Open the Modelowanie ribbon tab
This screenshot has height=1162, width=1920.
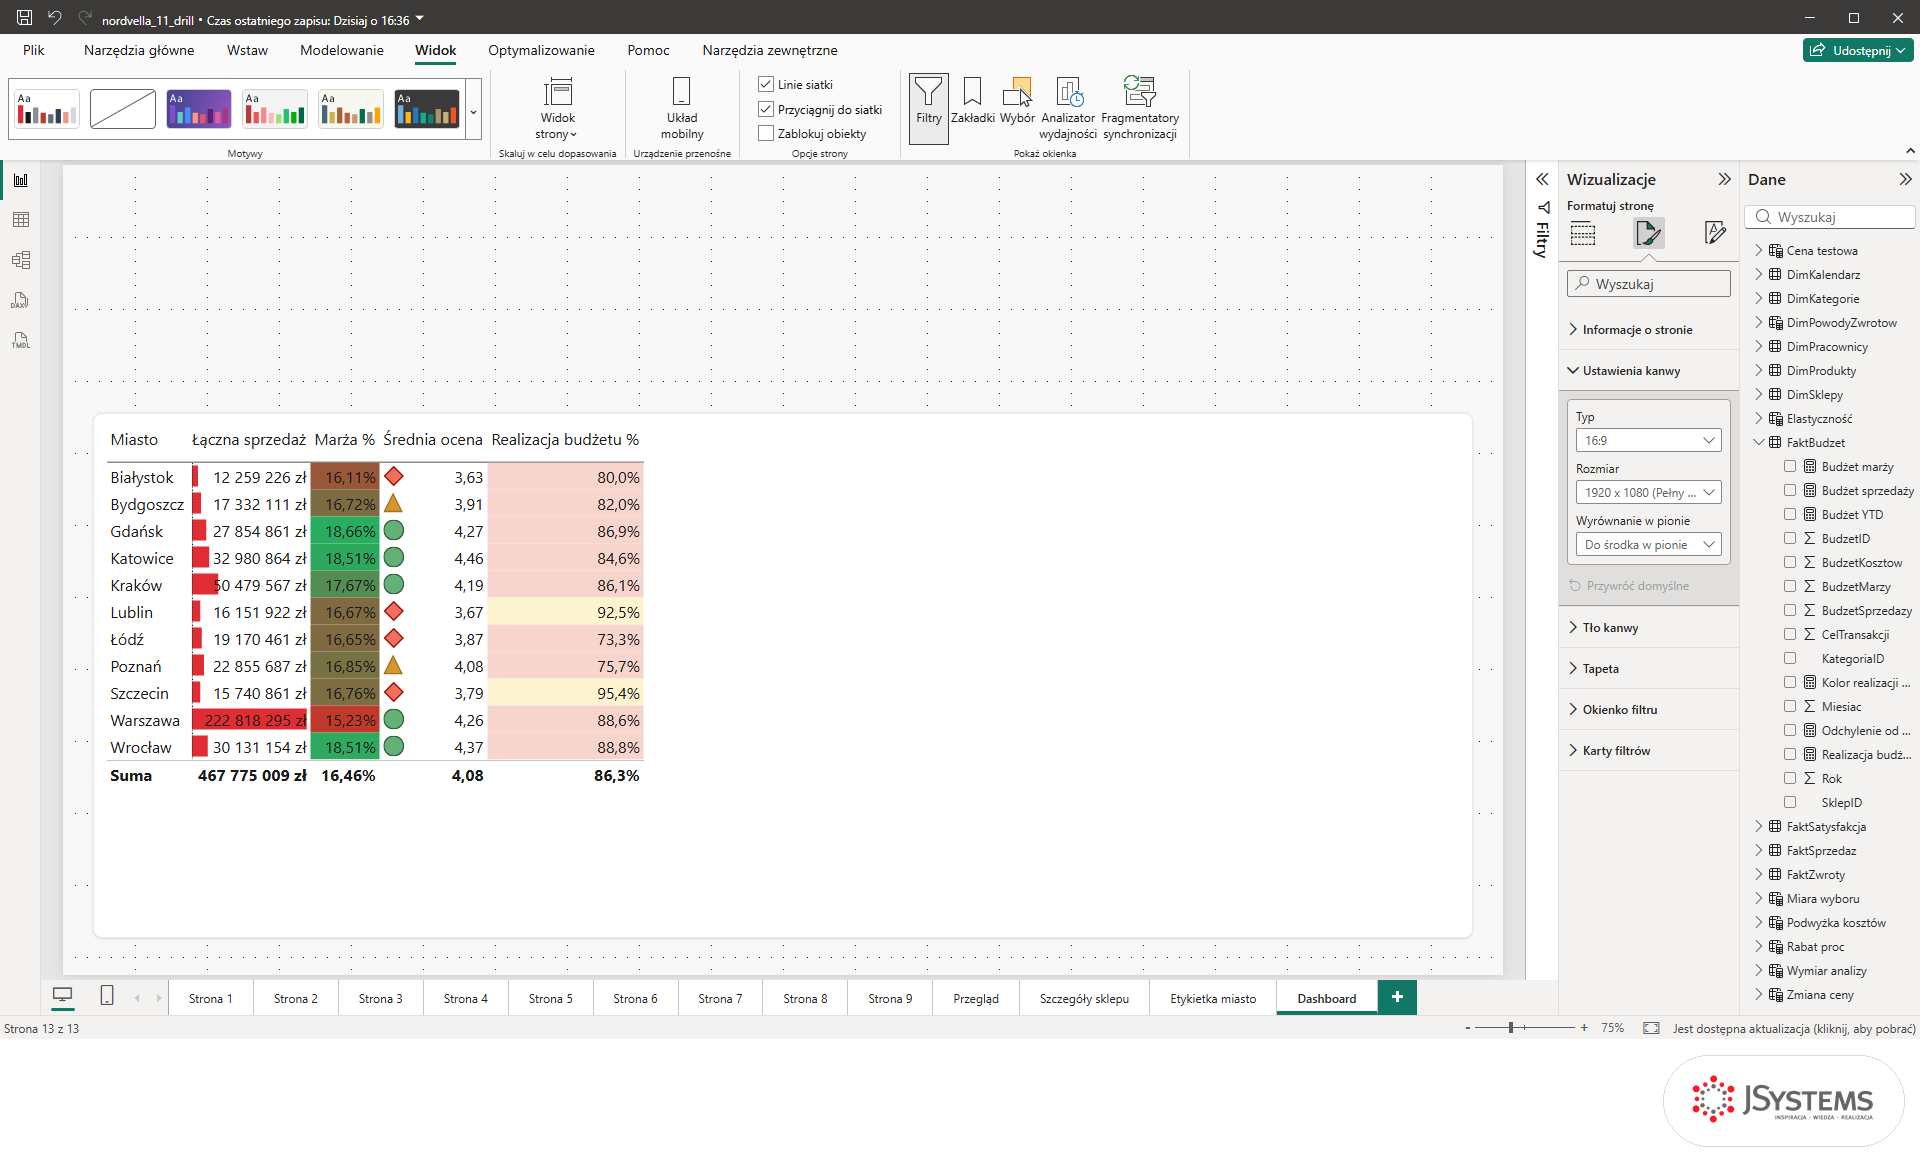click(341, 50)
